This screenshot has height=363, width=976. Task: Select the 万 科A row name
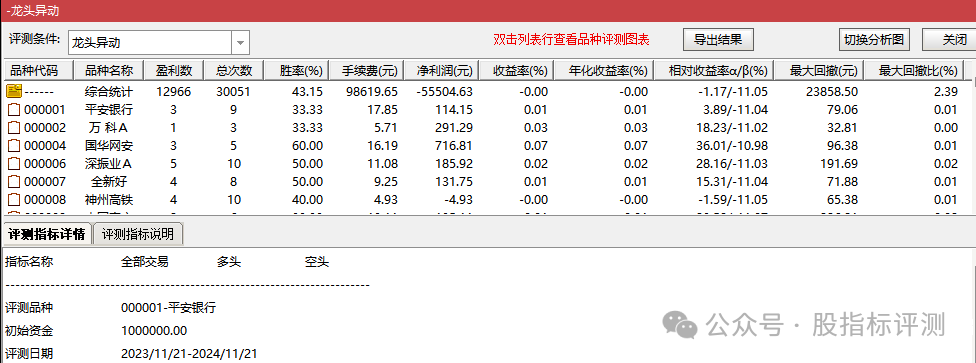(109, 128)
